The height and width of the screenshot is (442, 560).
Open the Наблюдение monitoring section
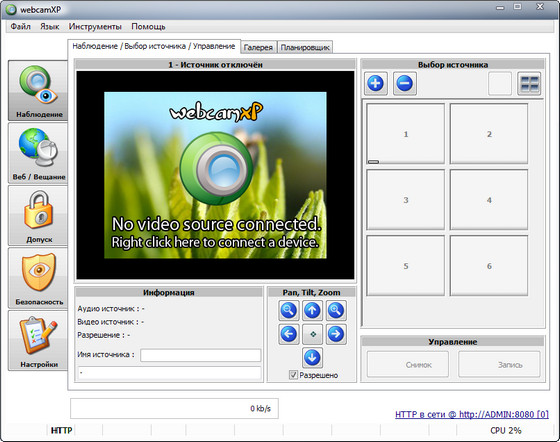click(x=38, y=91)
